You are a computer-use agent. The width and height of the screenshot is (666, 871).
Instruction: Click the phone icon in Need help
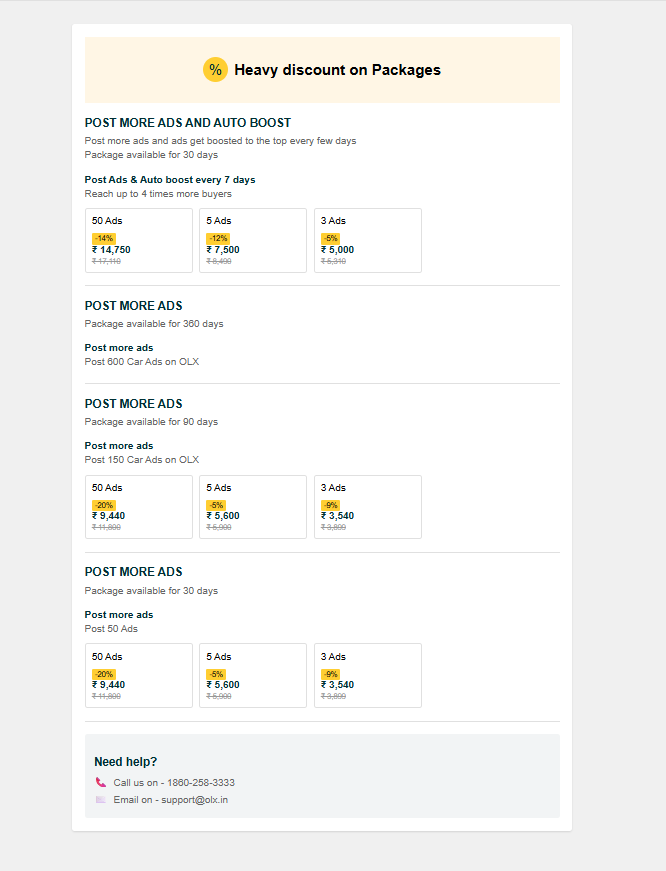pos(100,782)
